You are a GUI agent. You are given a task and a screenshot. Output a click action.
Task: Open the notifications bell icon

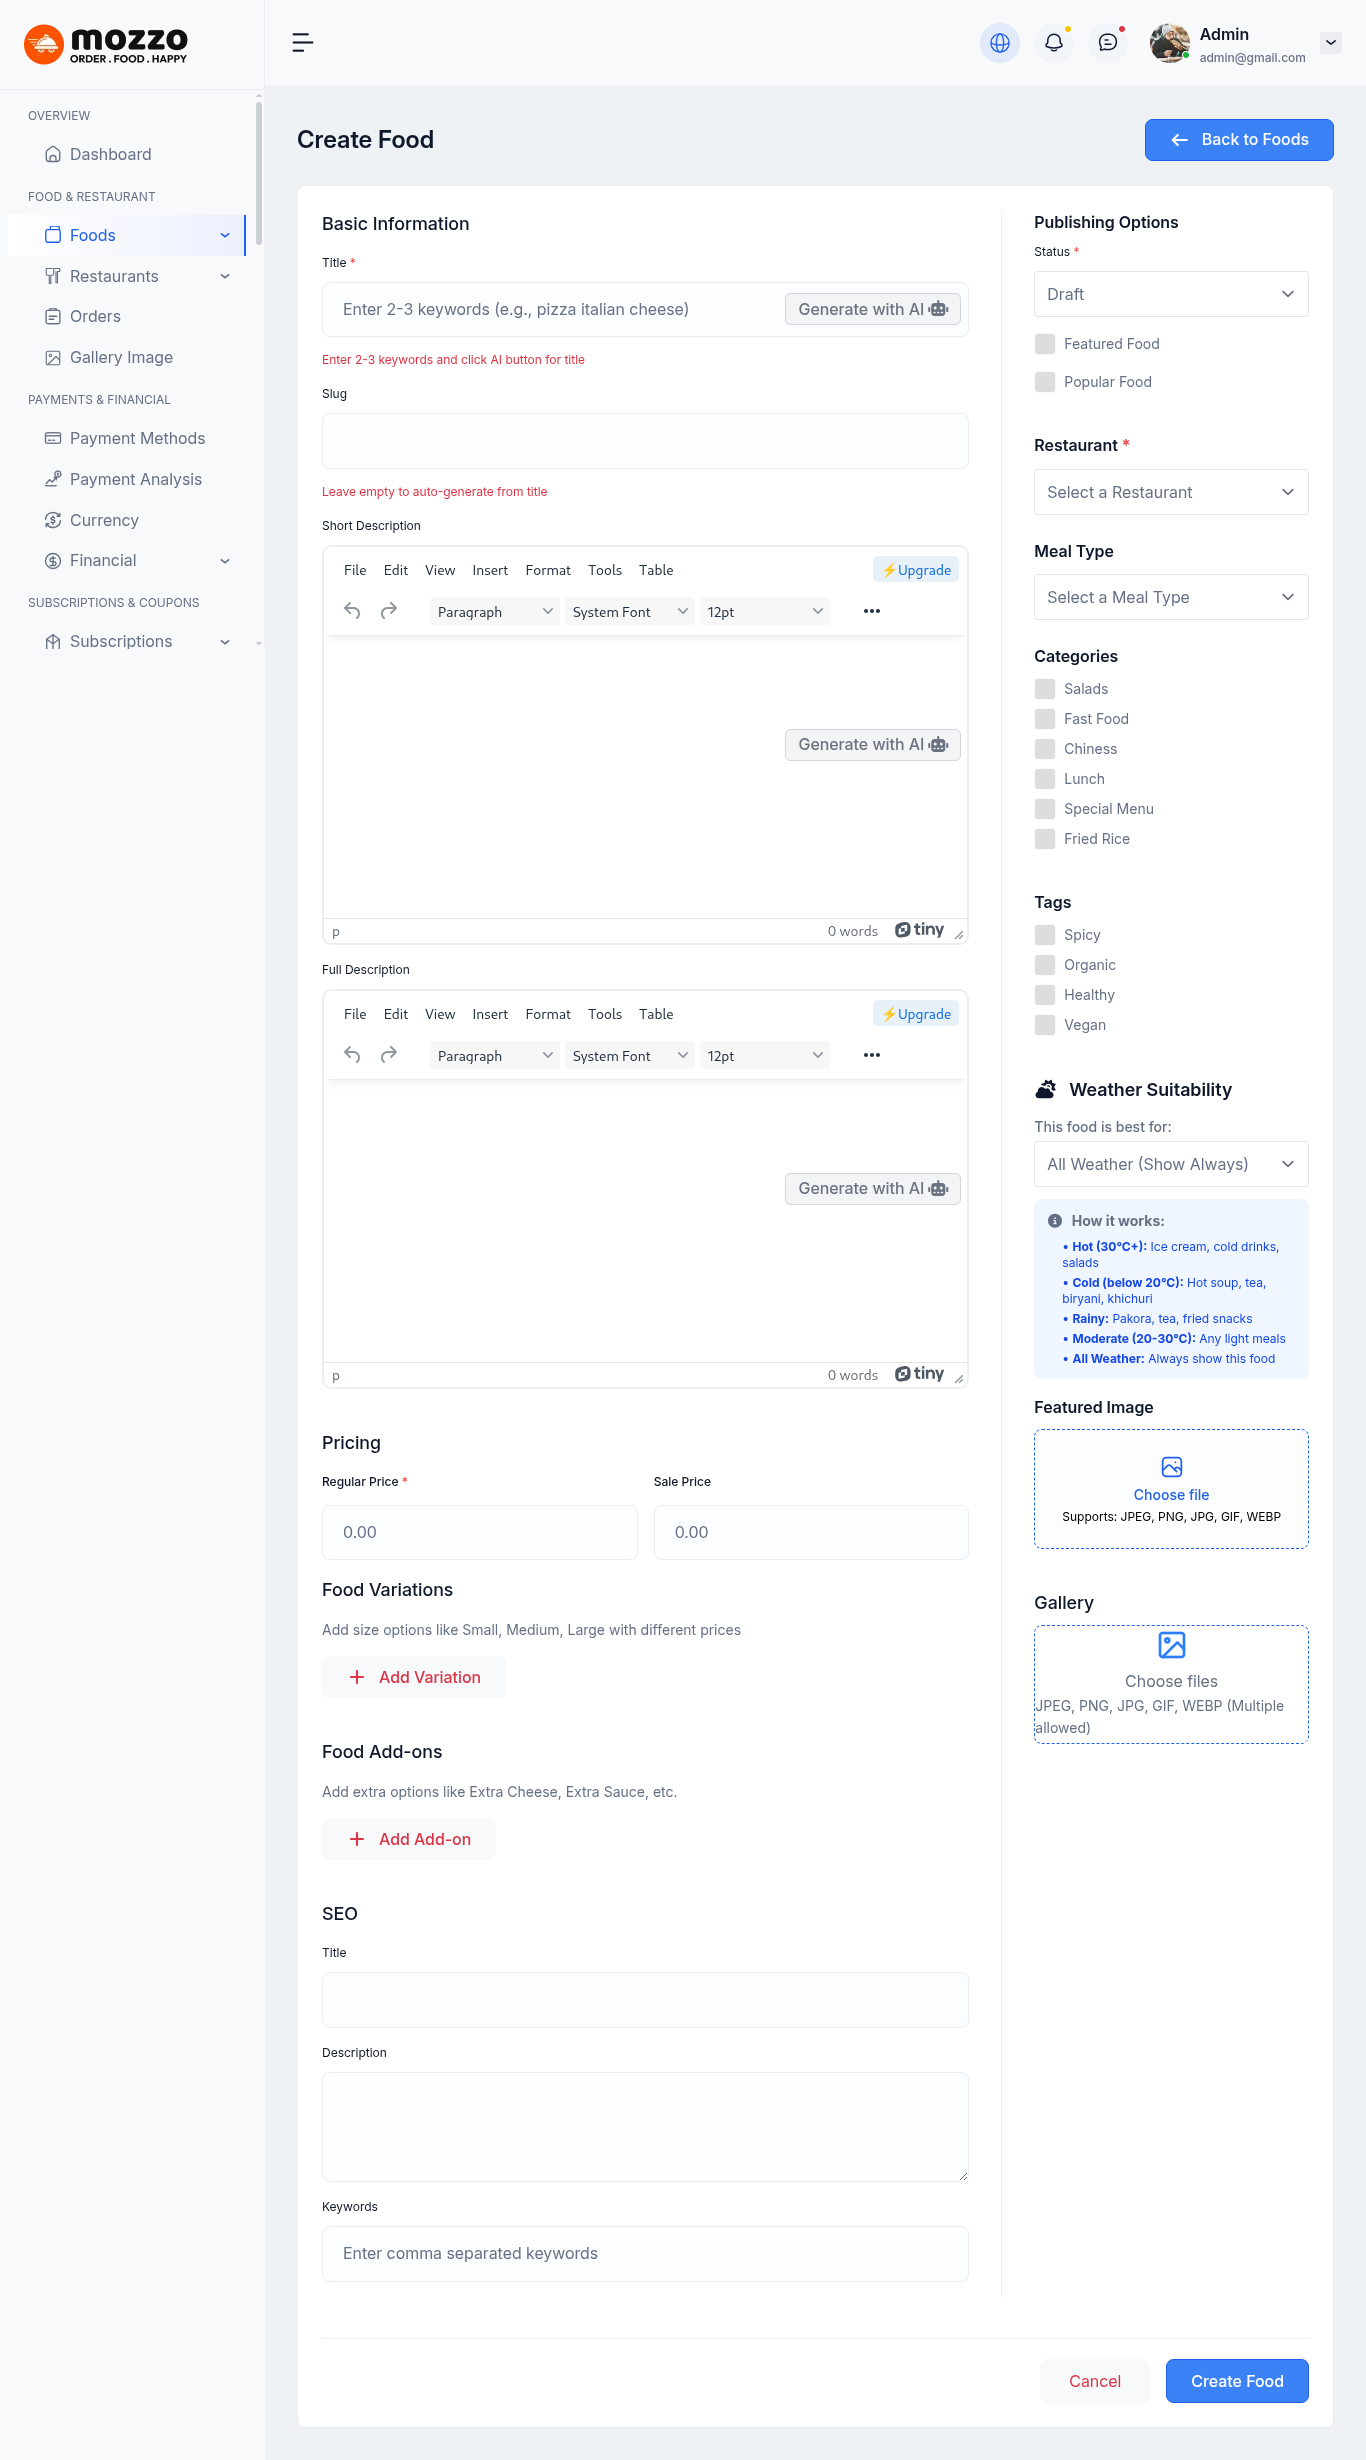tap(1053, 43)
